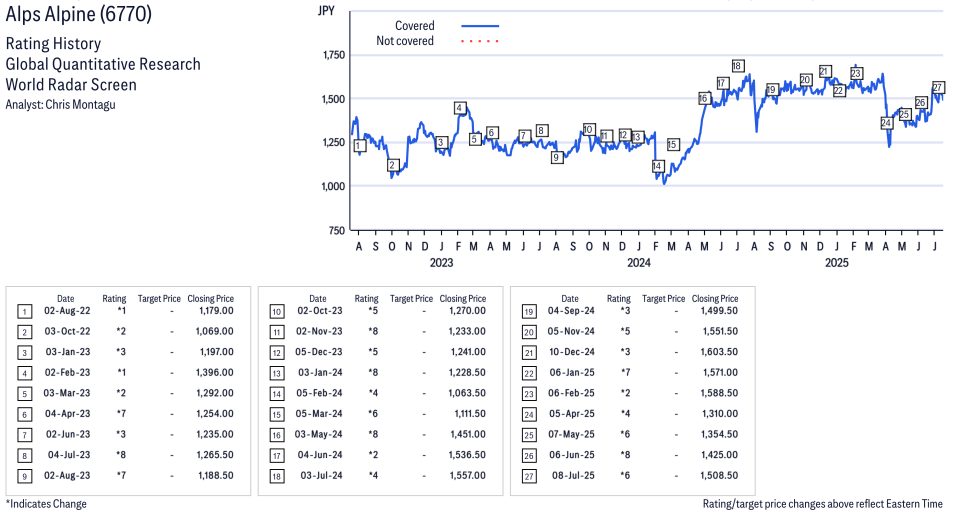Click the World Radar Screen heading
The height and width of the screenshot is (510, 954).
tap(71, 85)
